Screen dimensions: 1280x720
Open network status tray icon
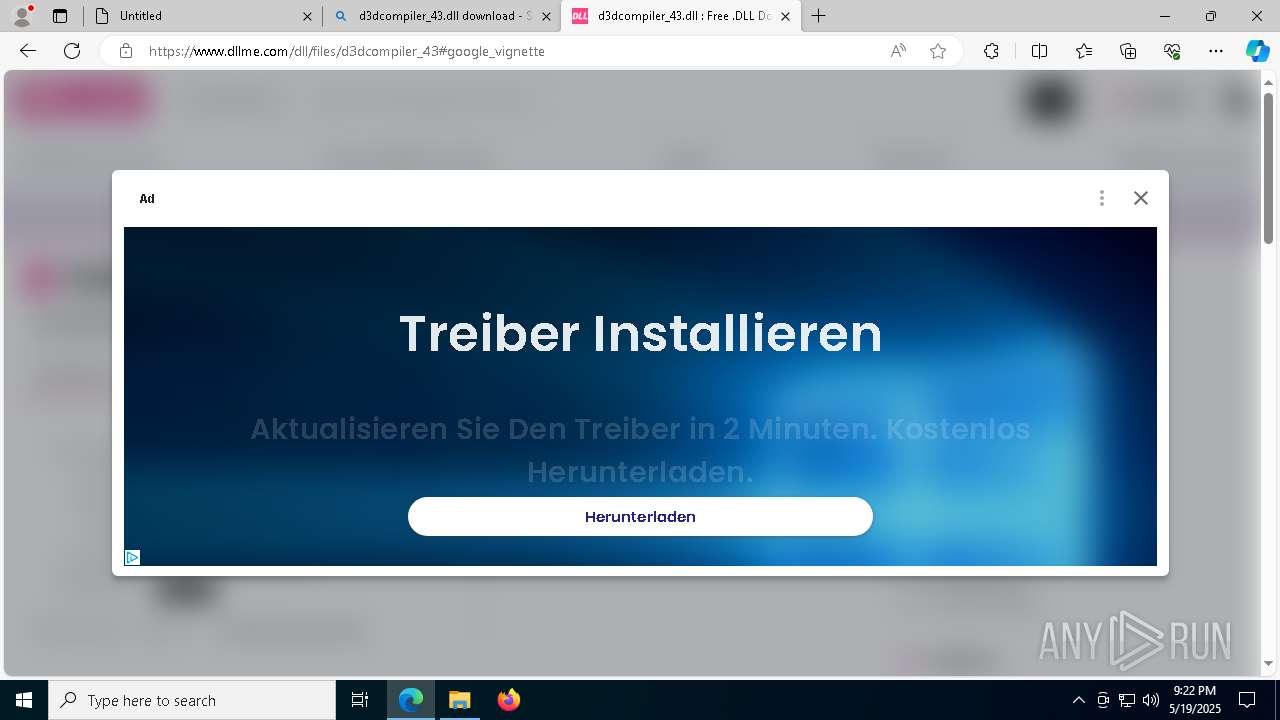(x=1127, y=700)
